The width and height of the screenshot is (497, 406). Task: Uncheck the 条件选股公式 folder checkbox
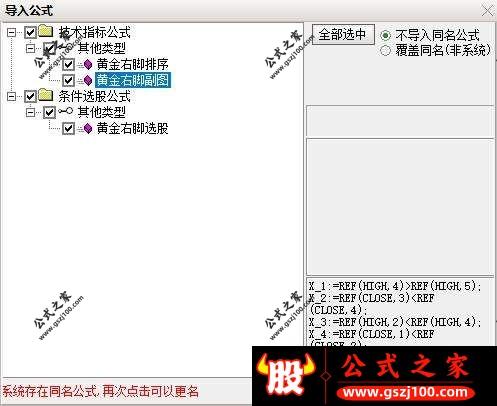click(30, 97)
